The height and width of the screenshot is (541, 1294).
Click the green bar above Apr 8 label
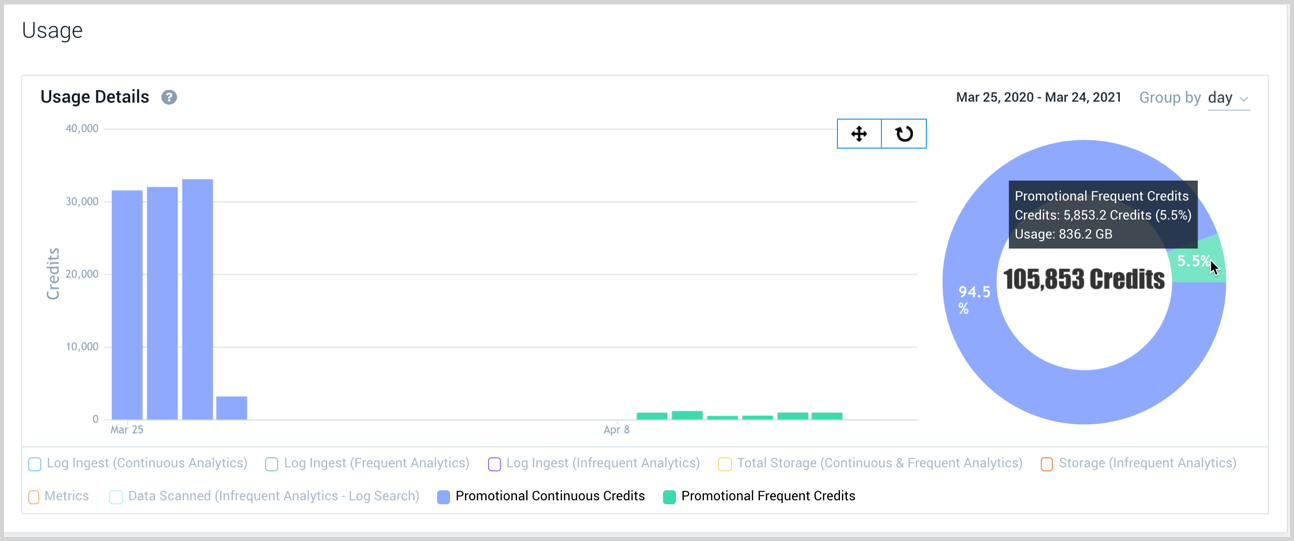(652, 416)
